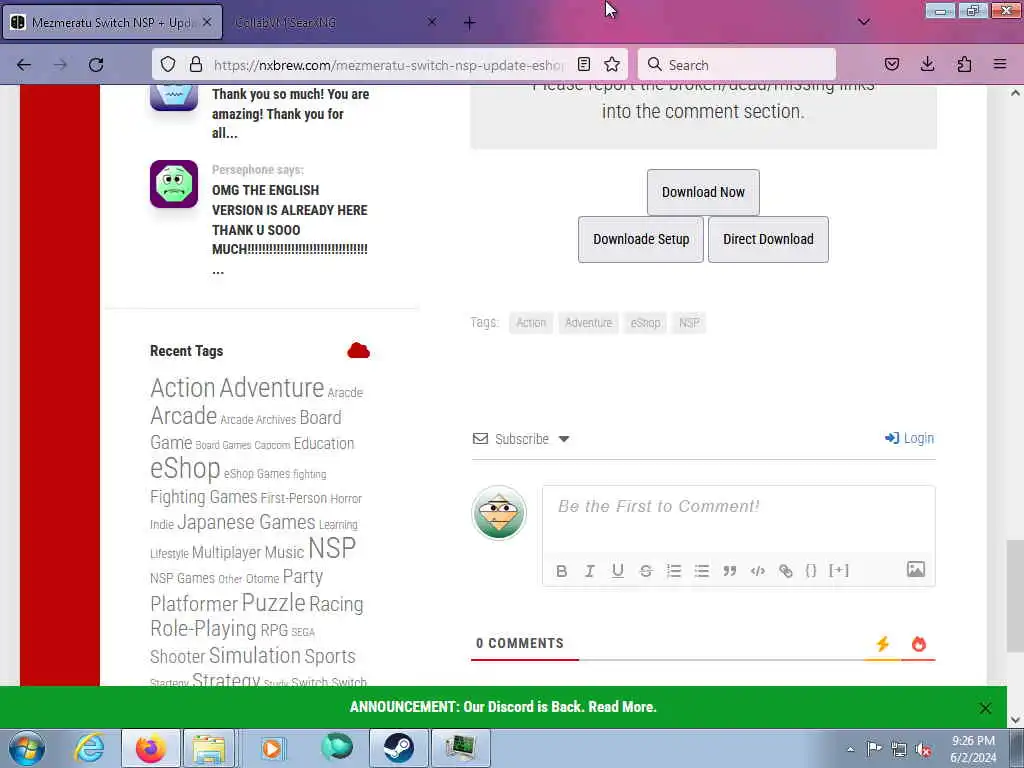
Task: Attach image icon in comment editor
Action: point(916,569)
